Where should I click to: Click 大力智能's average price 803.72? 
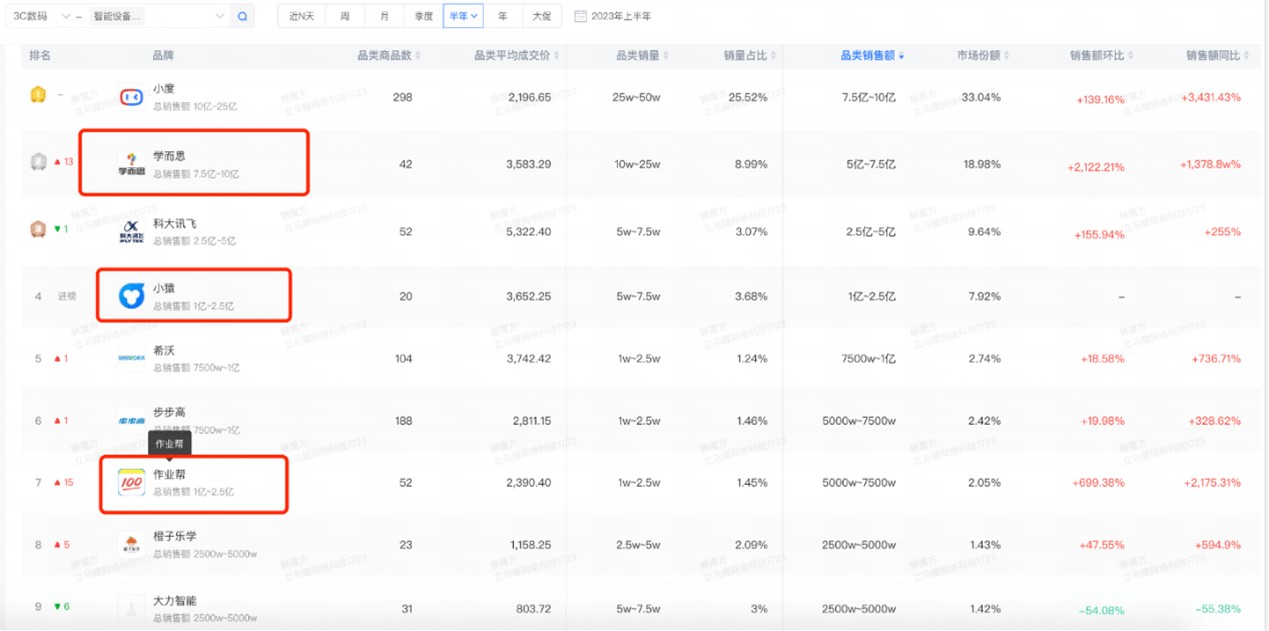pos(534,609)
